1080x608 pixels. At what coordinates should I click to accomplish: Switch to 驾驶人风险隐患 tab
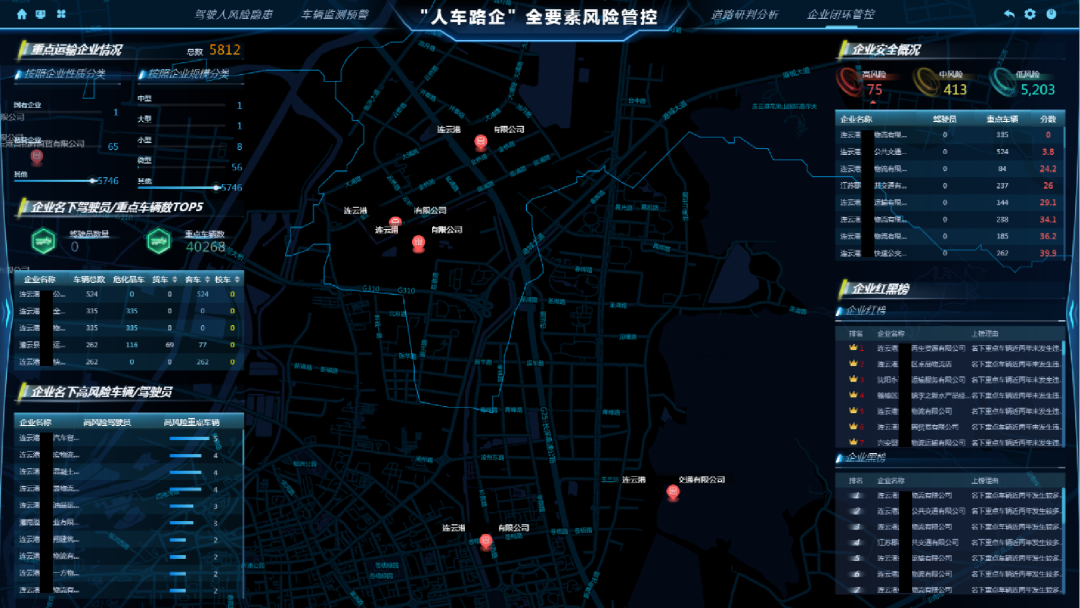pos(233,15)
